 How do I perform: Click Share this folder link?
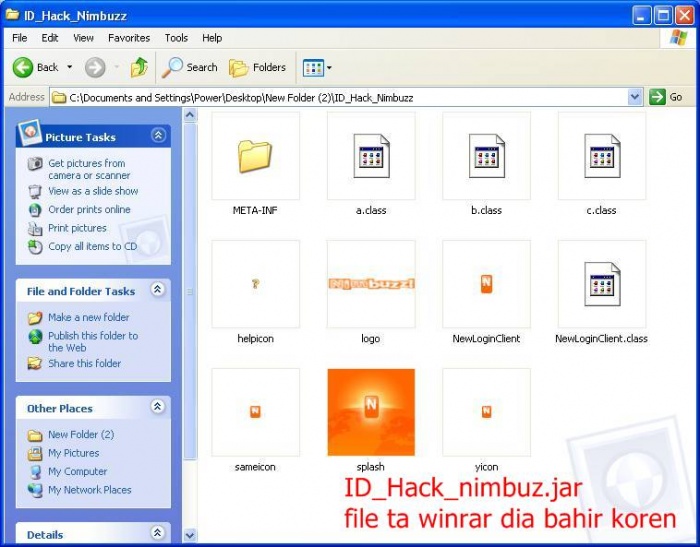coord(84,363)
